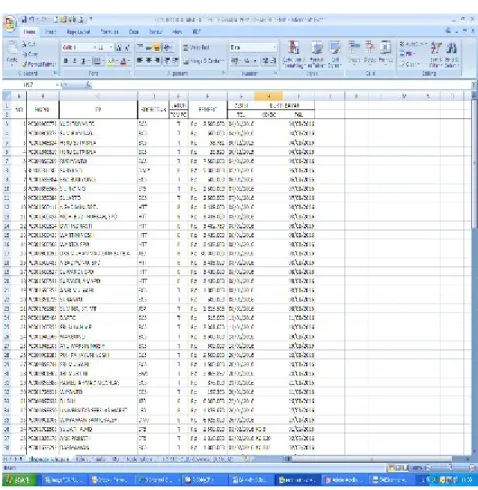Expand Font group dialog launcher
The width and height of the screenshot is (478, 490).
pos(130,73)
